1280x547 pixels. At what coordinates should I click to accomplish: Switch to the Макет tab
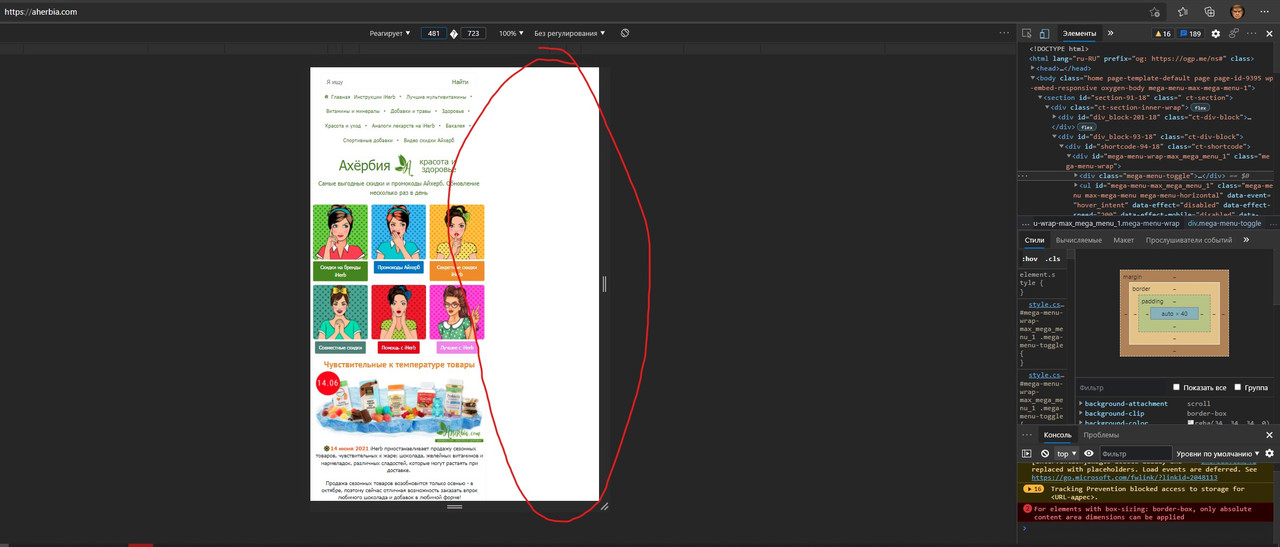click(1124, 240)
